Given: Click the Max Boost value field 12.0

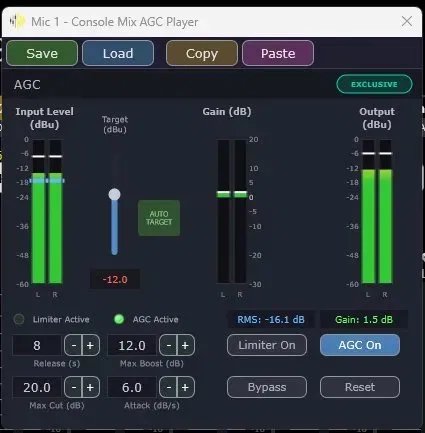Looking at the screenshot, I should point(132,345).
